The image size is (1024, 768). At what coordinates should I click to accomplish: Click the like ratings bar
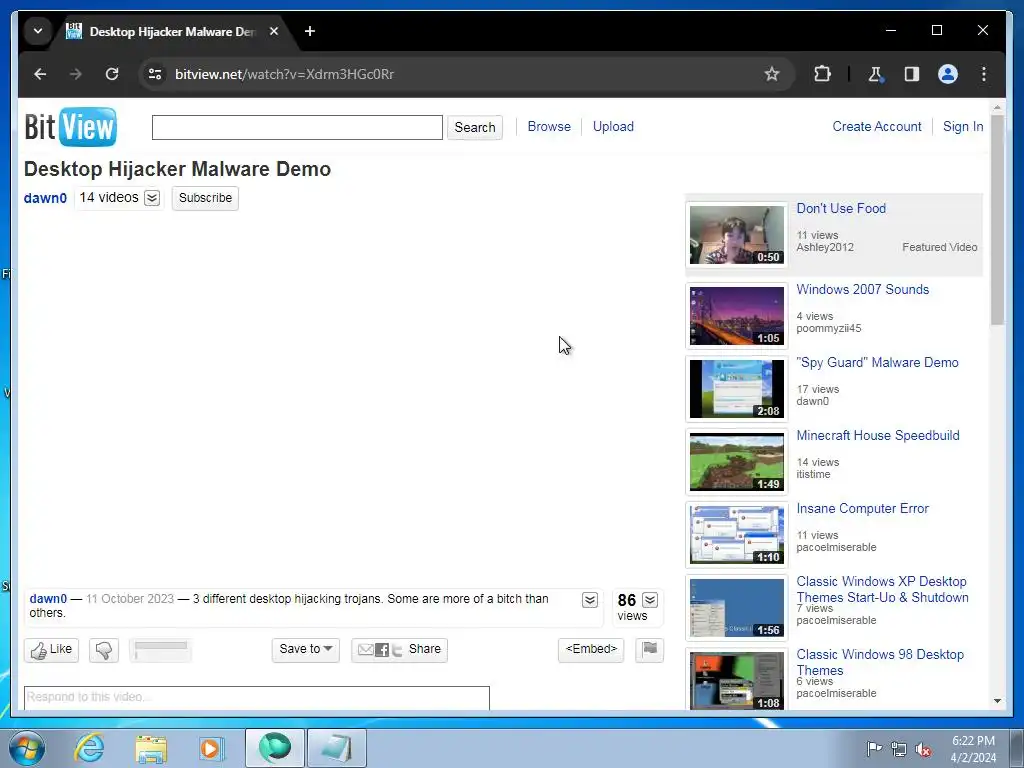[161, 650]
